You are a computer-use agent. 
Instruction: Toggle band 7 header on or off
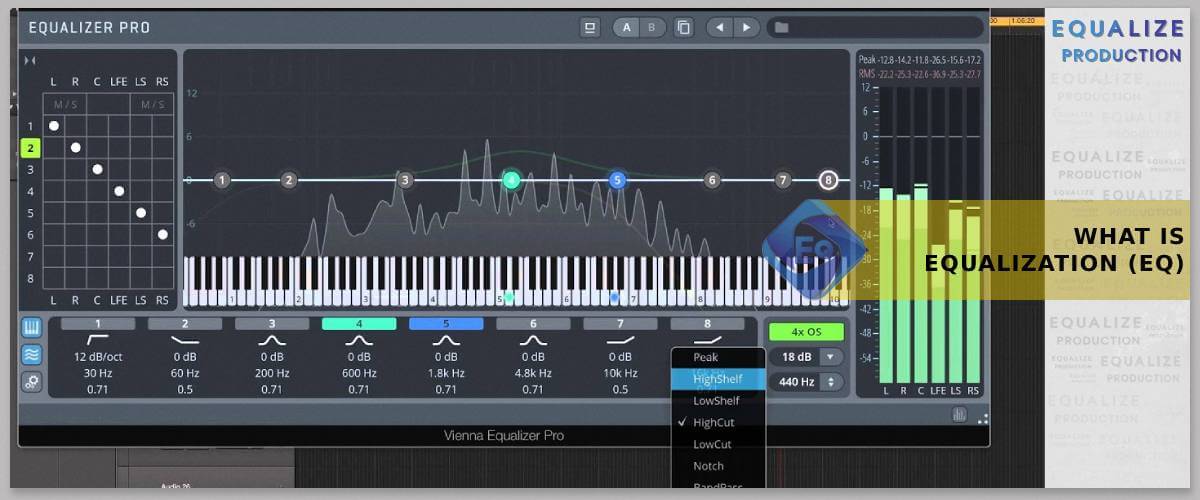point(620,324)
